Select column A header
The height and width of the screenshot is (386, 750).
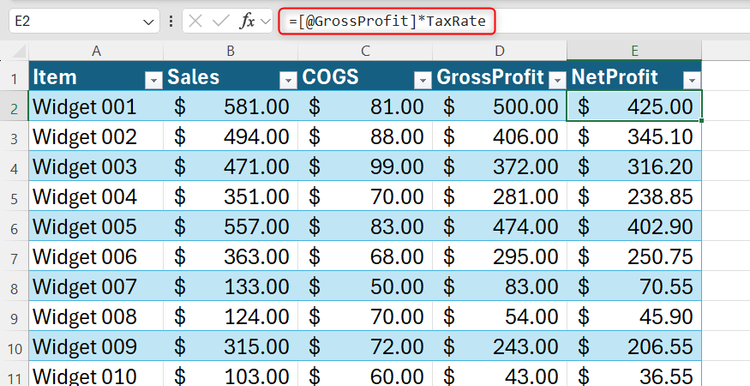tap(96, 51)
